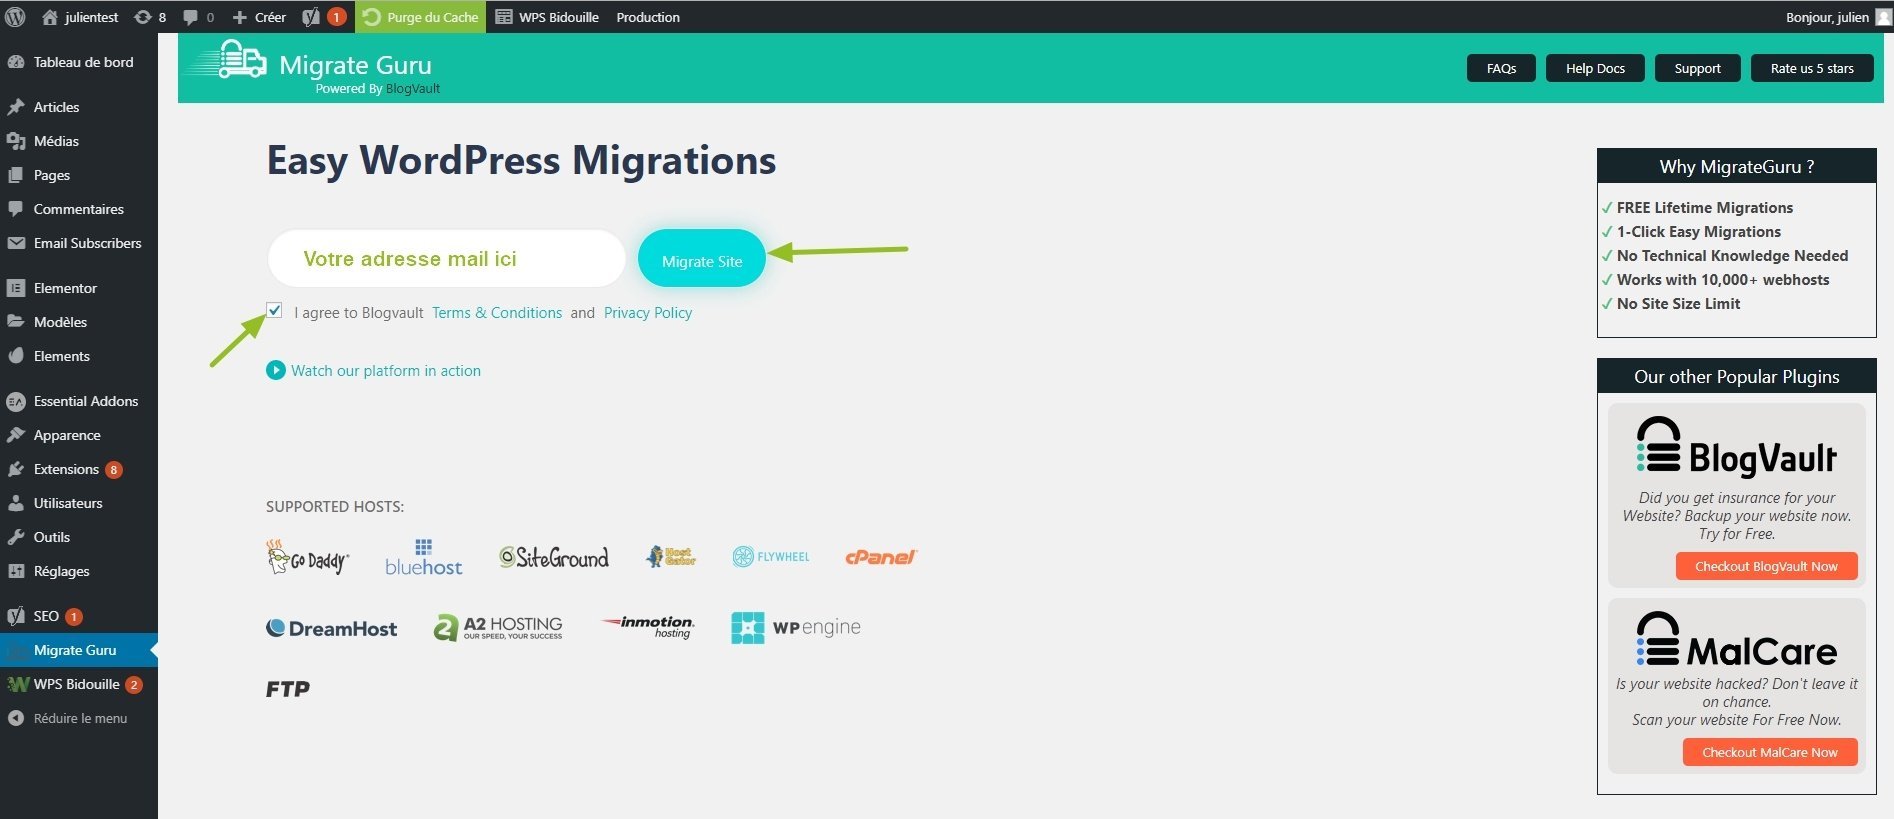Image resolution: width=1894 pixels, height=819 pixels.
Task: Click the Modèles folder icon
Action: pyautogui.click(x=16, y=322)
